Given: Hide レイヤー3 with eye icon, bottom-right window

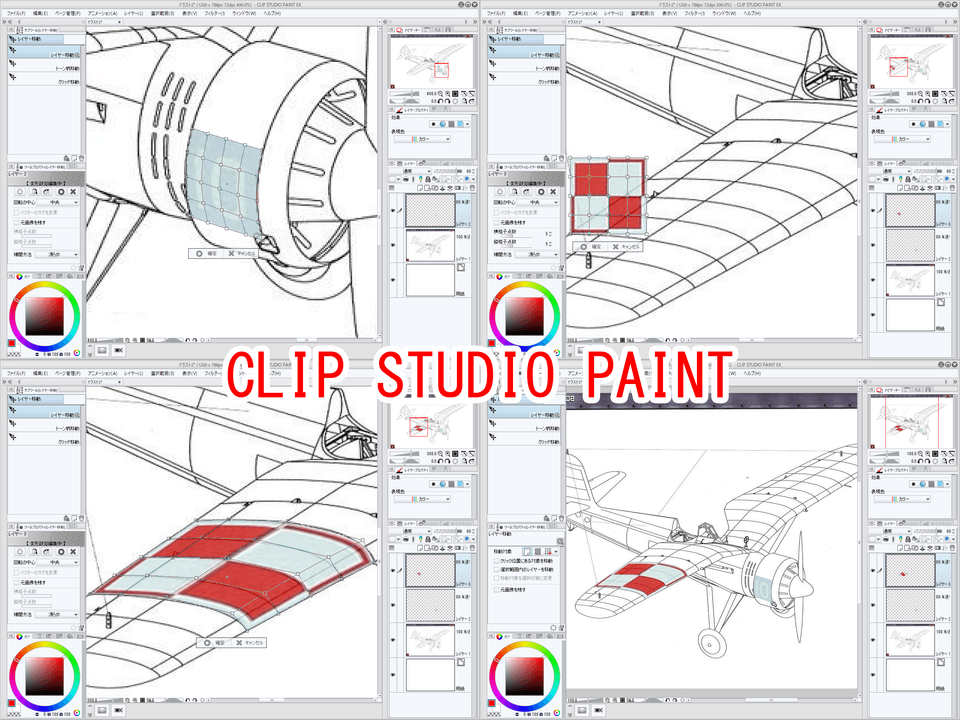Looking at the screenshot, I should click(872, 570).
